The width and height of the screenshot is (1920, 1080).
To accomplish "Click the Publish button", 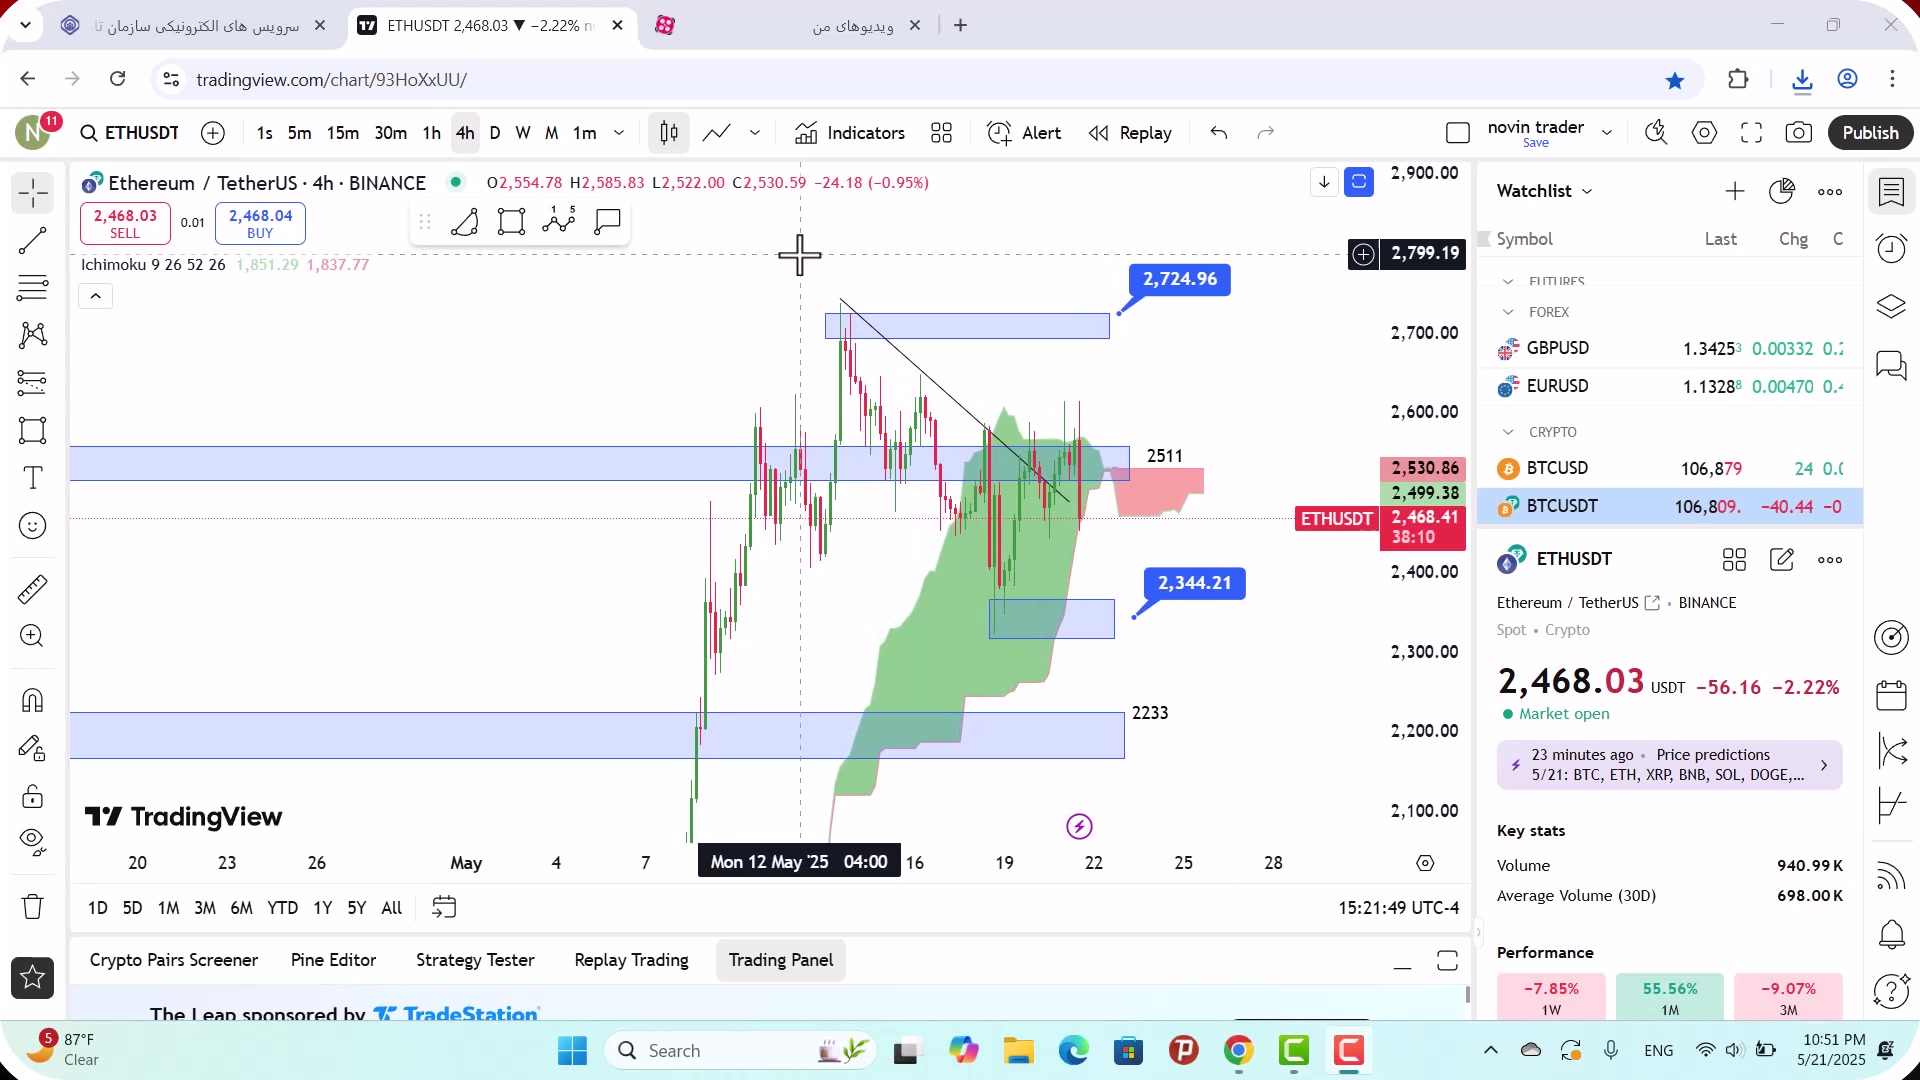I will point(1870,133).
